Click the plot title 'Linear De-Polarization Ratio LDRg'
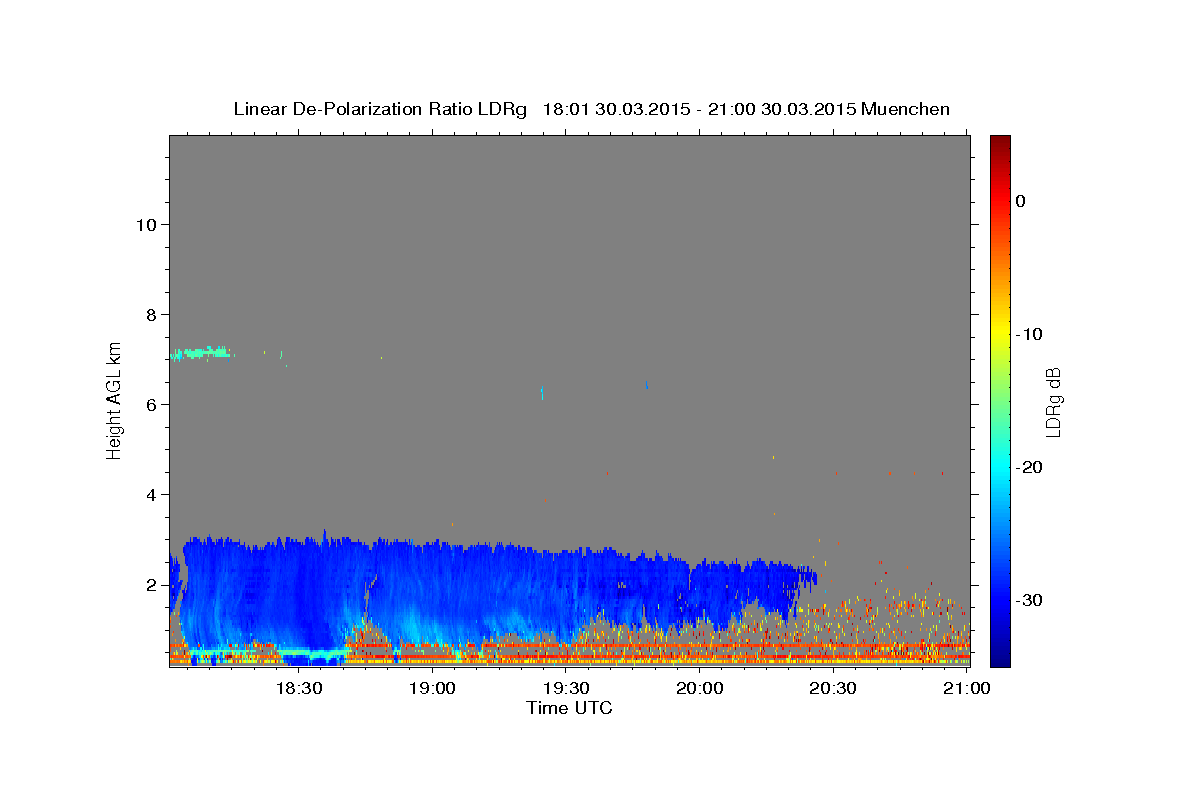 pos(379,109)
